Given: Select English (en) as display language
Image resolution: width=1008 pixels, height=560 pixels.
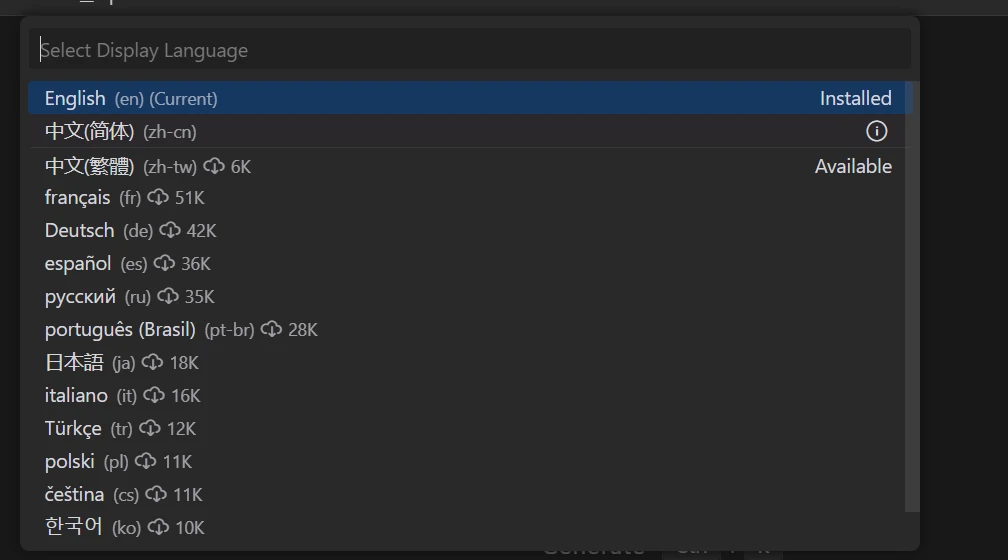Looking at the screenshot, I should (x=470, y=98).
